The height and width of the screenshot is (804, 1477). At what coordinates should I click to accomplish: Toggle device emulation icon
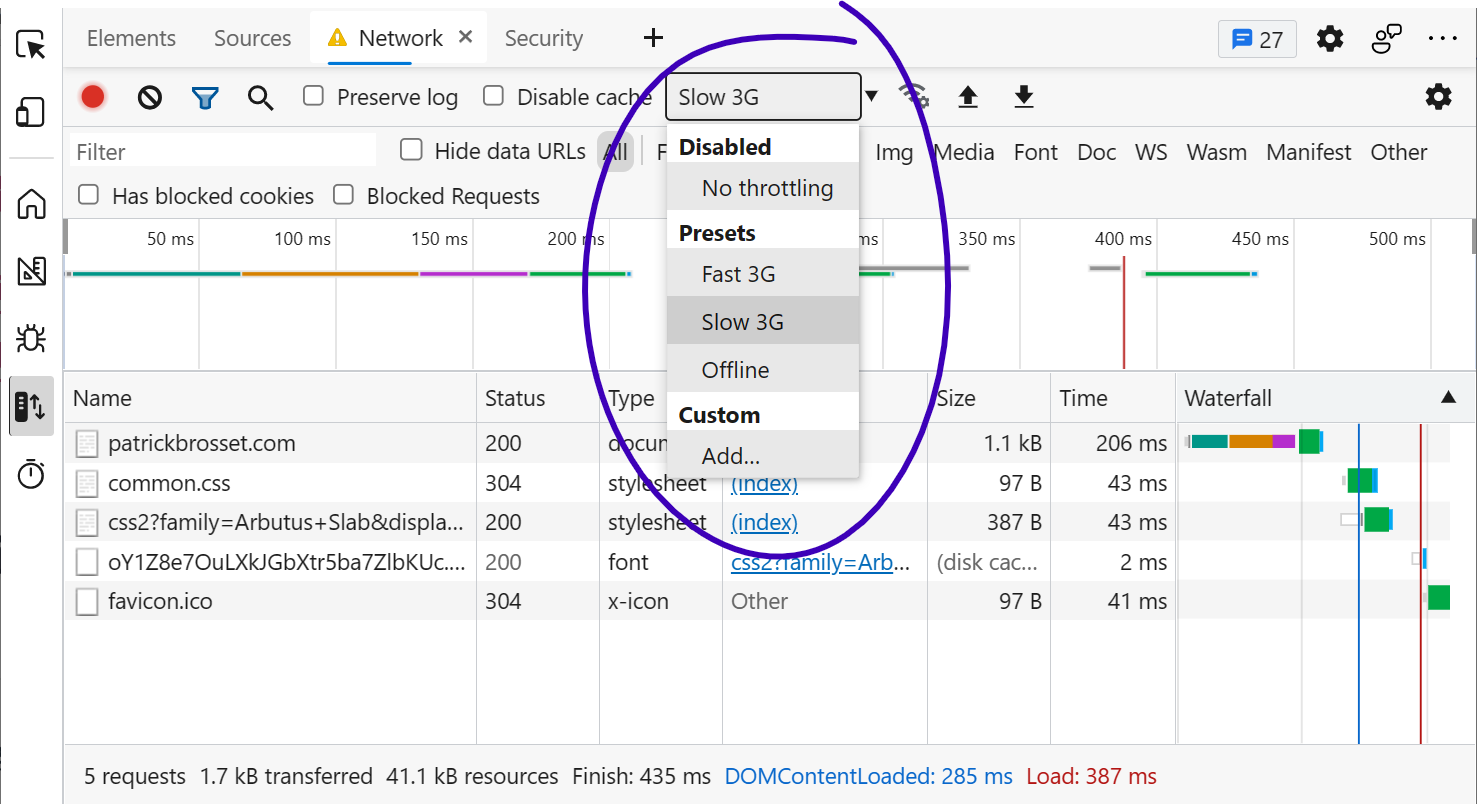point(32,112)
